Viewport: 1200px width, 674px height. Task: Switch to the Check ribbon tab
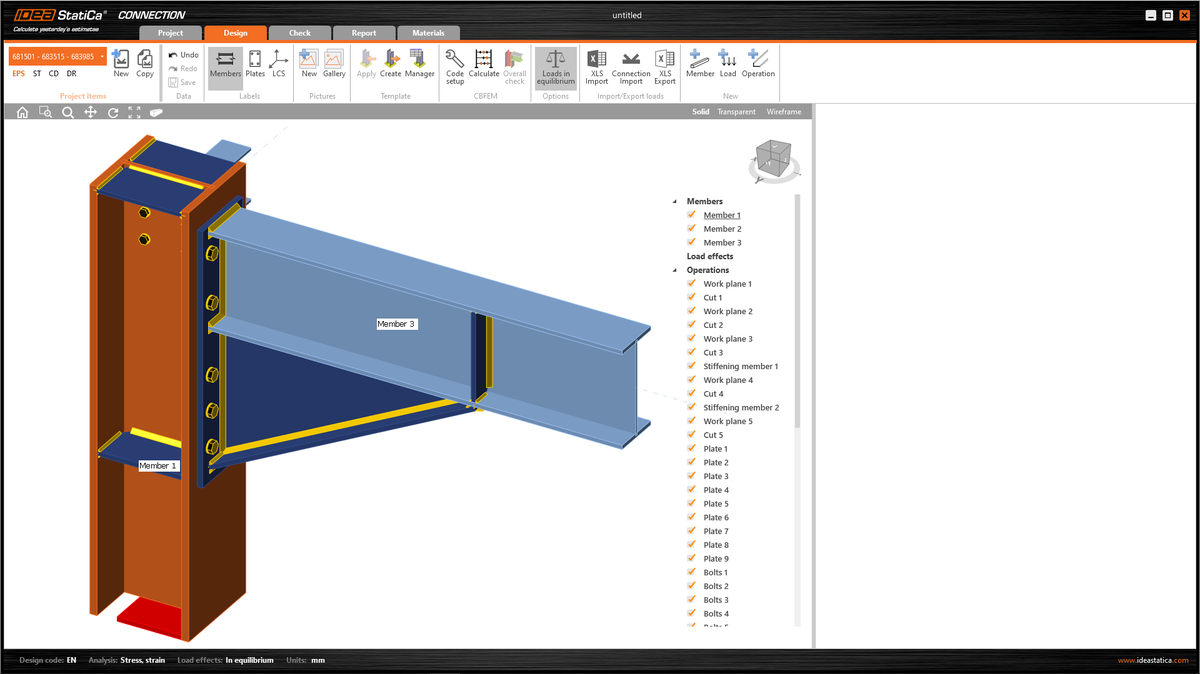point(299,32)
